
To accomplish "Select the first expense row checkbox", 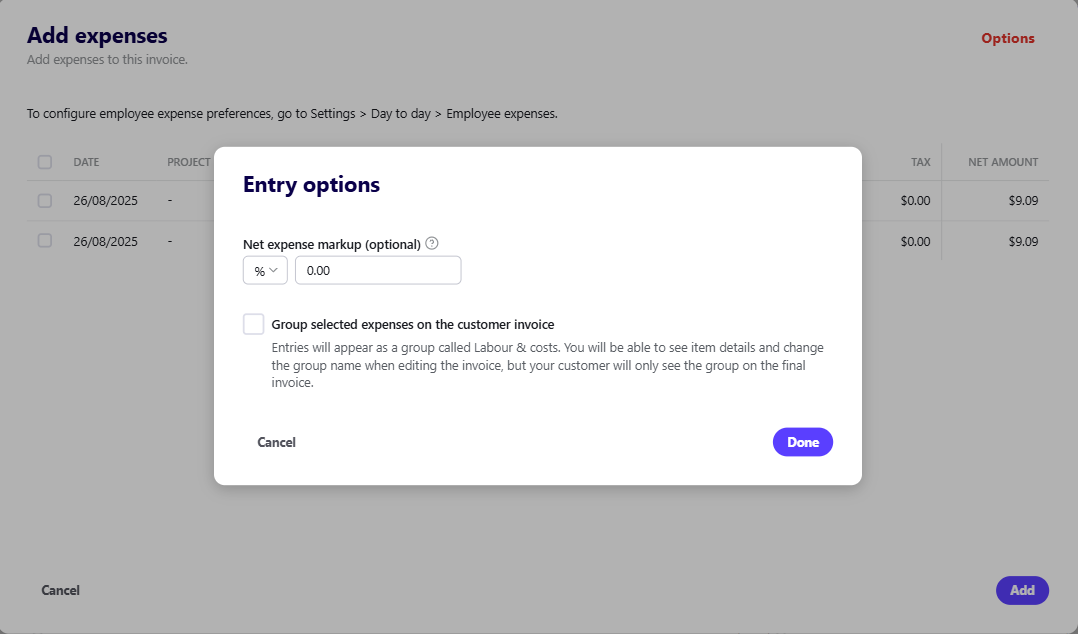I will pyautogui.click(x=45, y=201).
